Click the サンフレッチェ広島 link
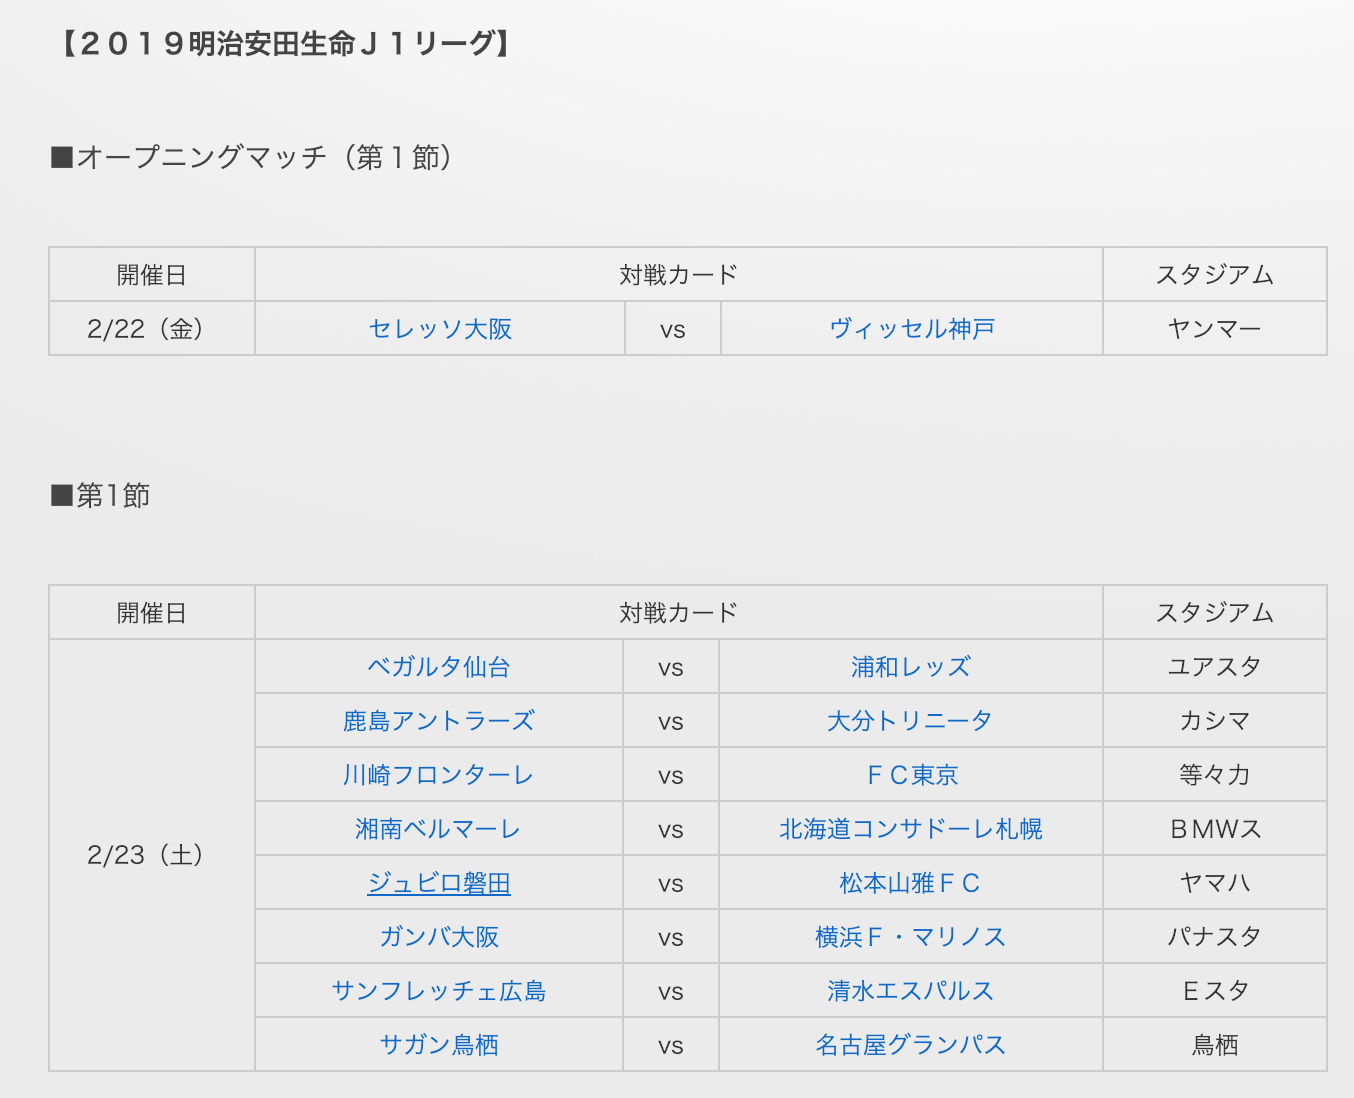 coord(439,991)
